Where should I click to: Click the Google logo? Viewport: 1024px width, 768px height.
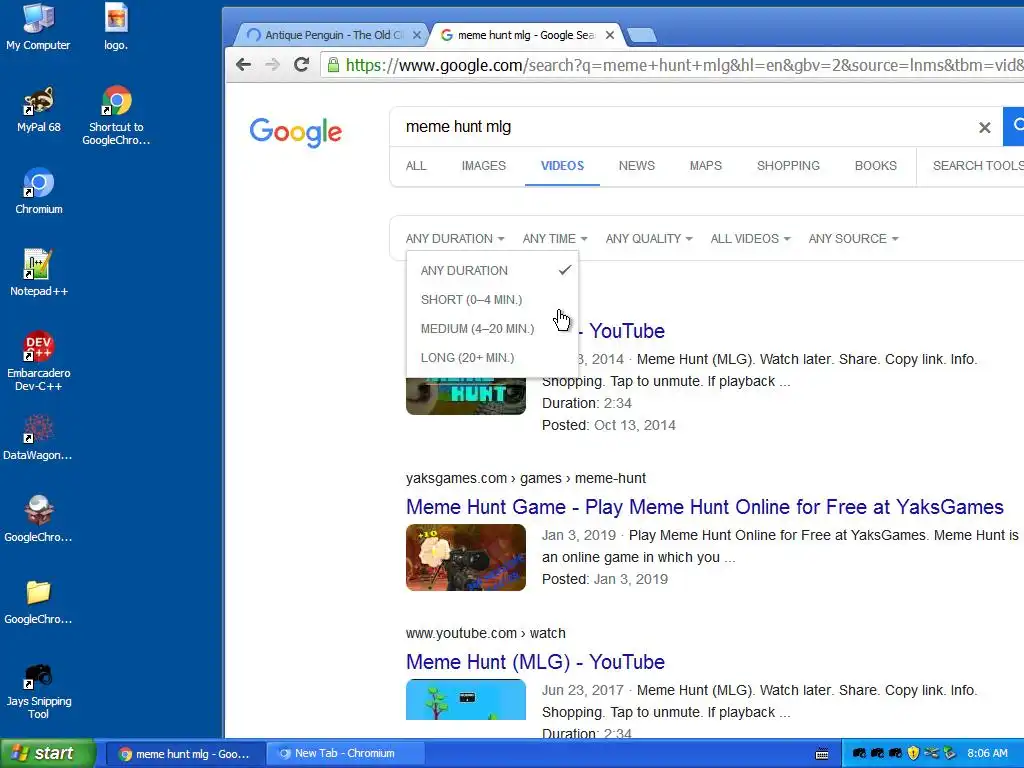pos(295,132)
